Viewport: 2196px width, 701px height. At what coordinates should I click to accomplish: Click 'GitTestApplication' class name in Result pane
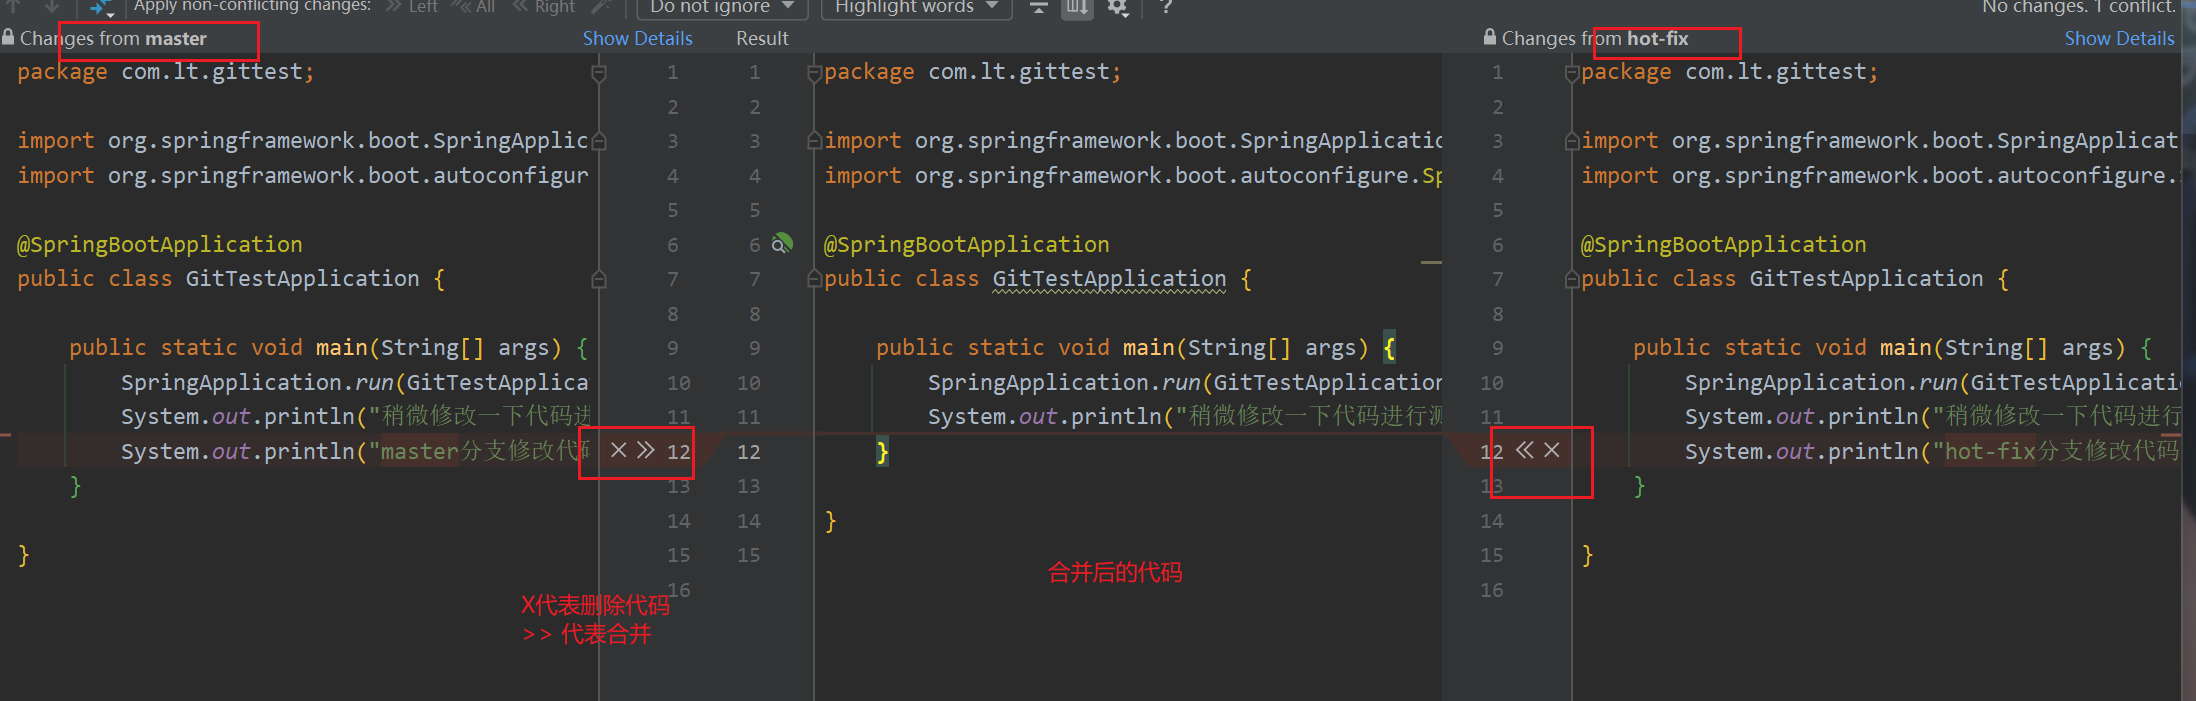pos(1109,279)
